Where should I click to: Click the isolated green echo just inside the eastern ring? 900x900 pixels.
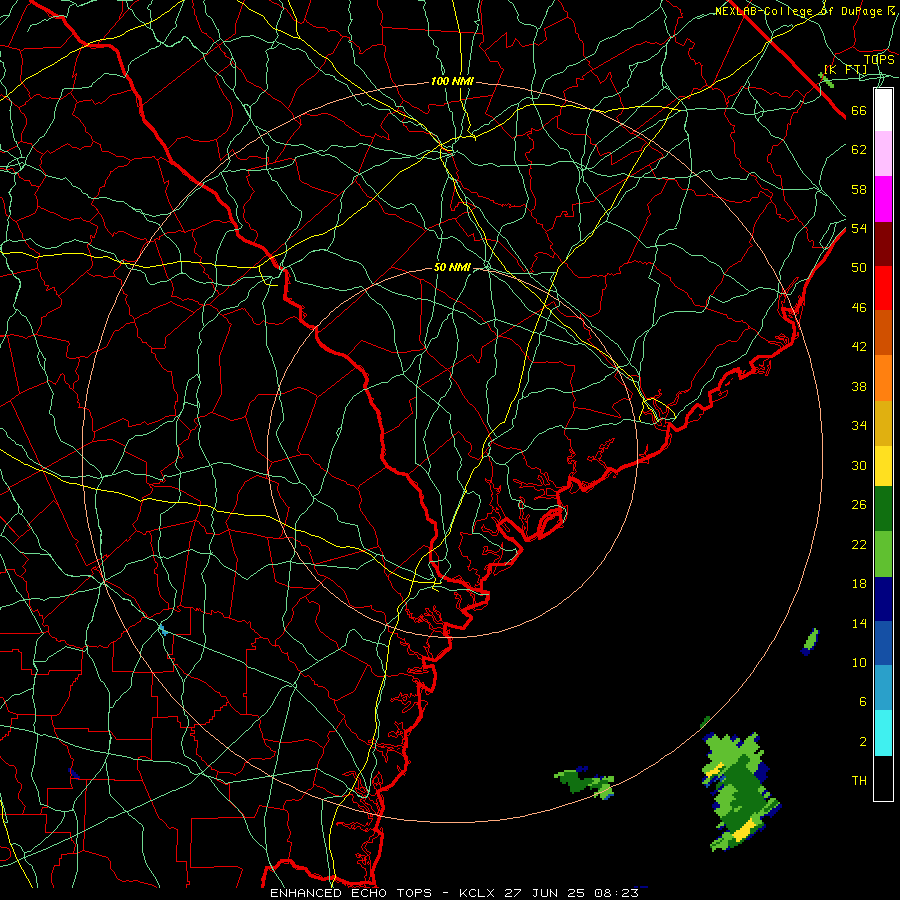[810, 641]
